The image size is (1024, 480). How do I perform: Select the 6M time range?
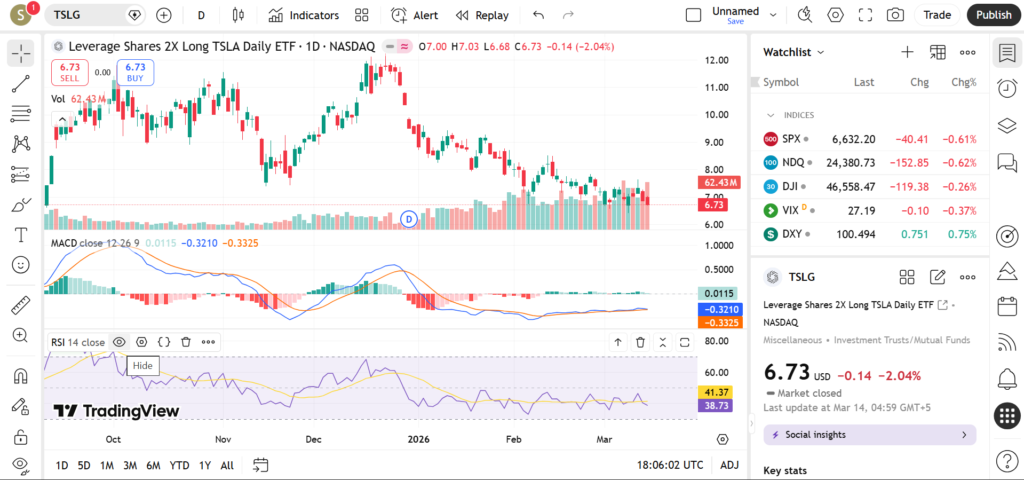pos(153,465)
